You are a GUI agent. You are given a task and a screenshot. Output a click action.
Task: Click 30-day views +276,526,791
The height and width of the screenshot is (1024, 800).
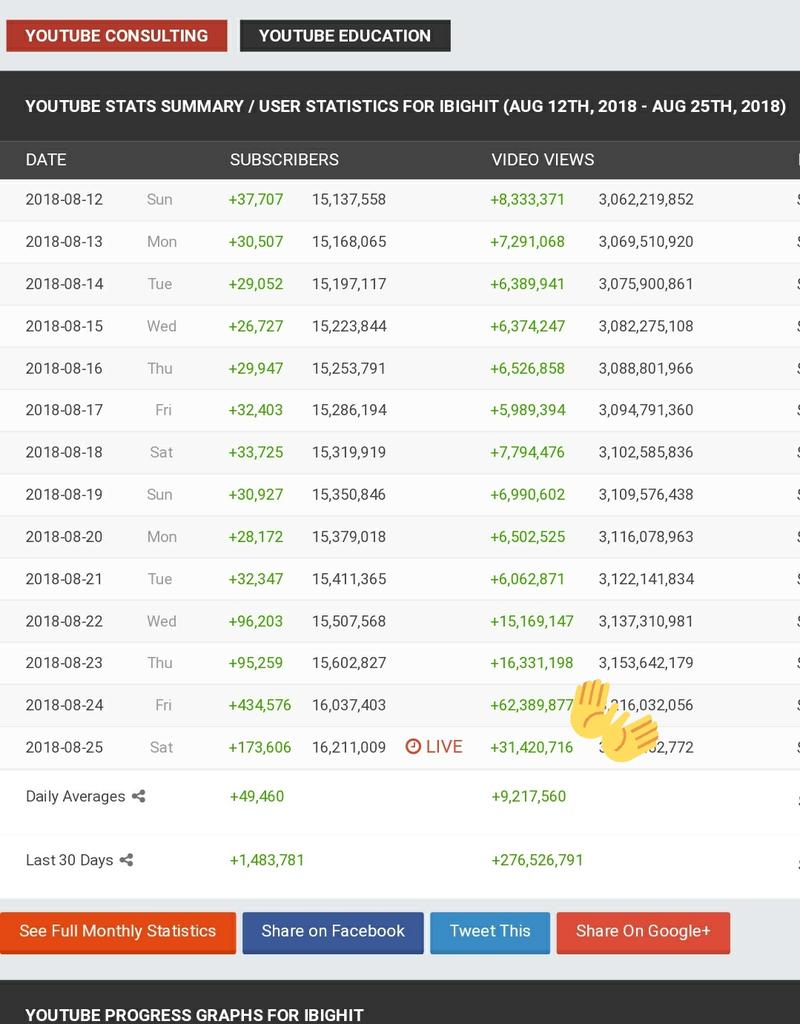point(537,860)
